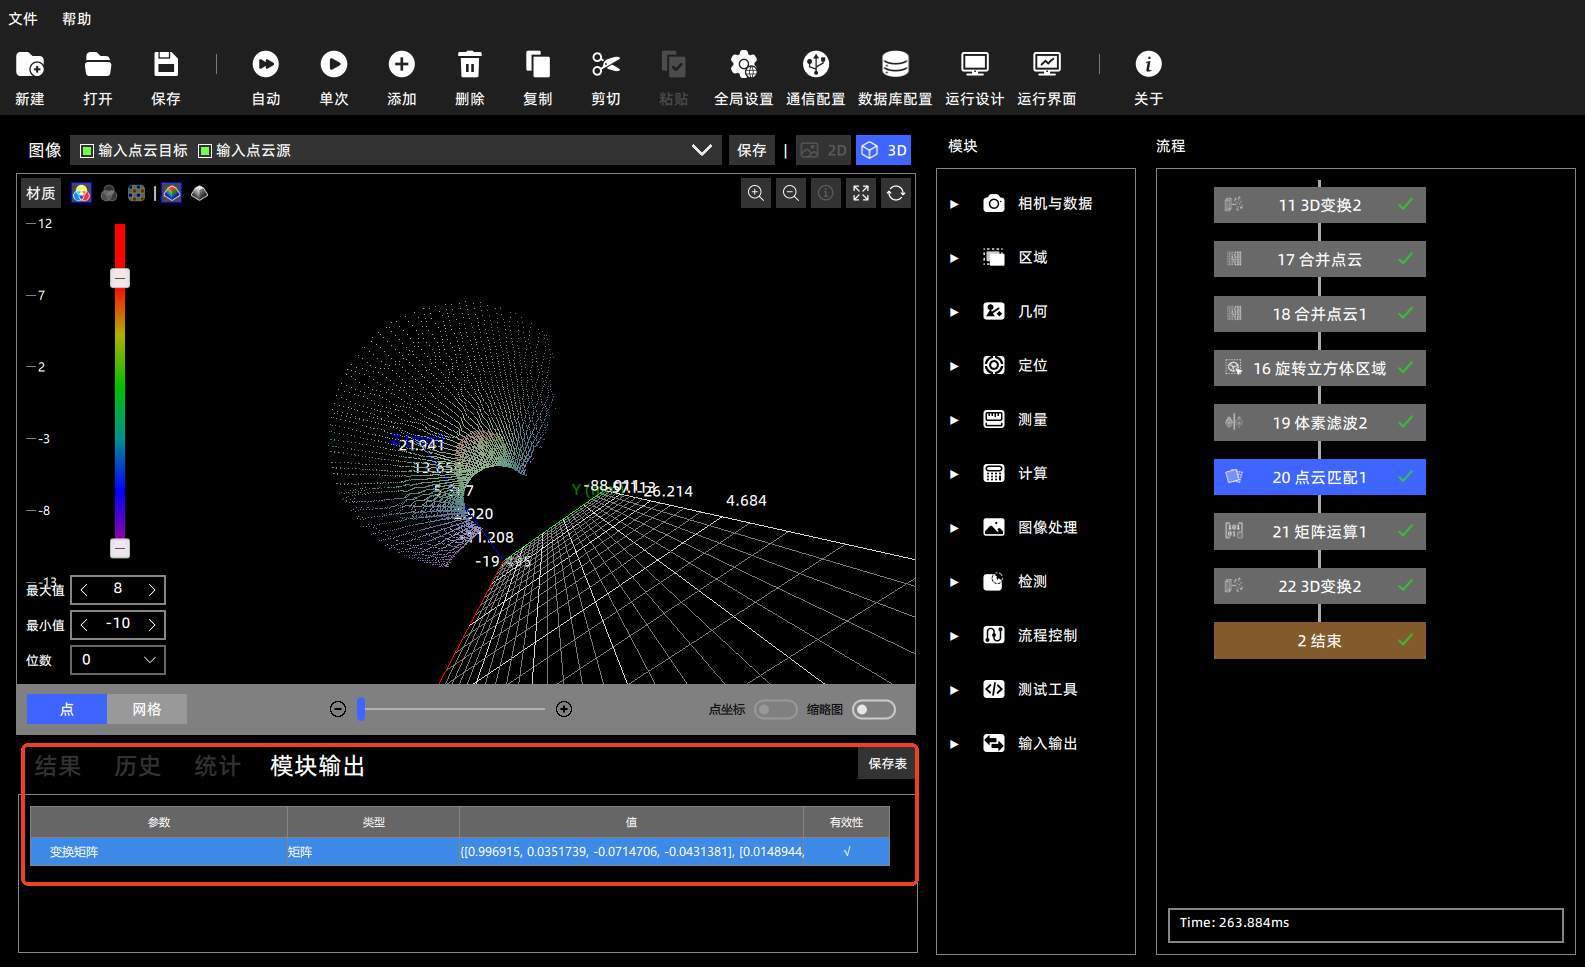Reset the 3D view with the refresh icon
The height and width of the screenshot is (967, 1585).
[x=896, y=193]
